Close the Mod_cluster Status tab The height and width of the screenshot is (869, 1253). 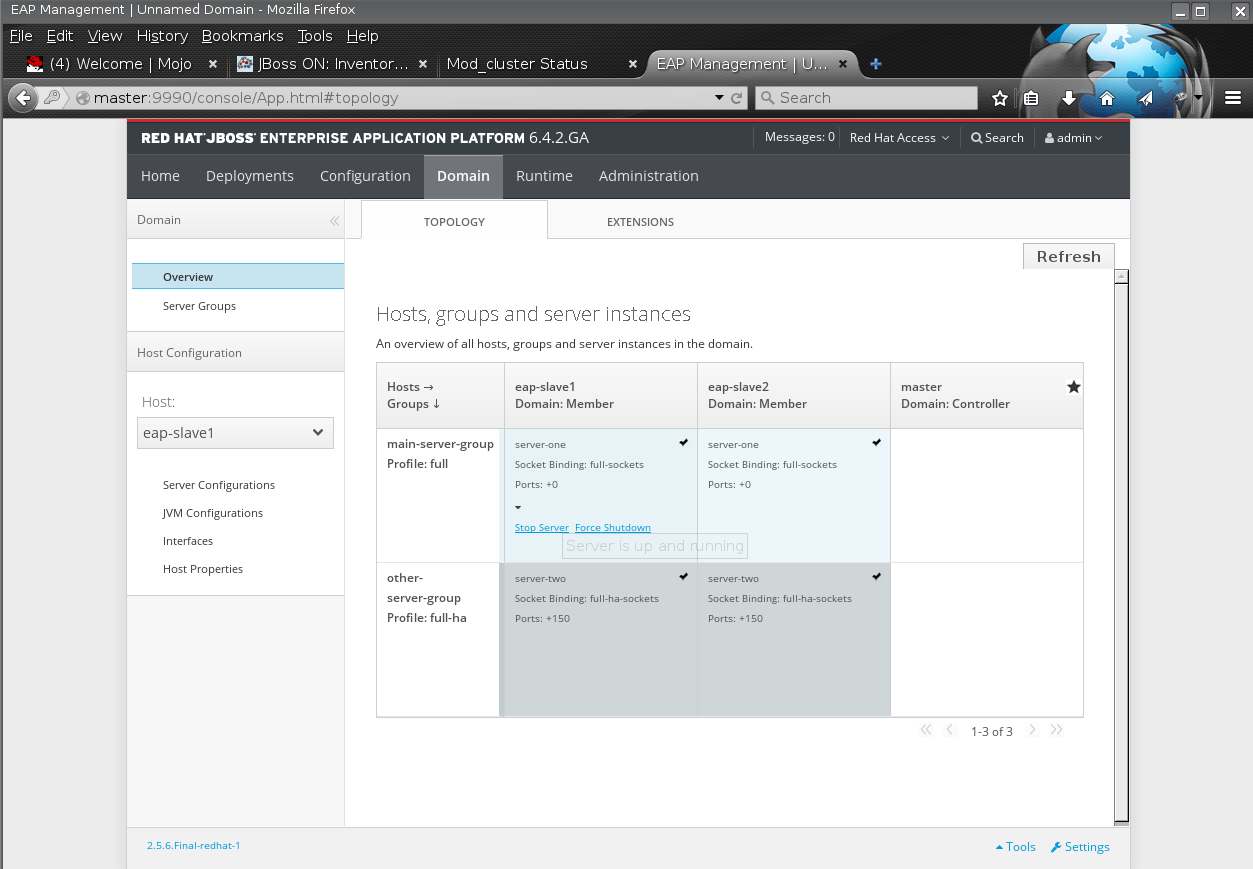(633, 64)
